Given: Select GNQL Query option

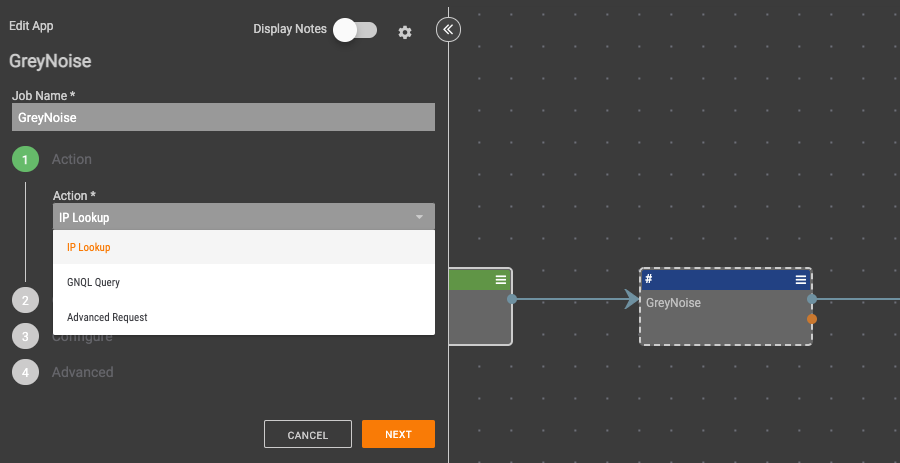Looking at the screenshot, I should (x=244, y=282).
